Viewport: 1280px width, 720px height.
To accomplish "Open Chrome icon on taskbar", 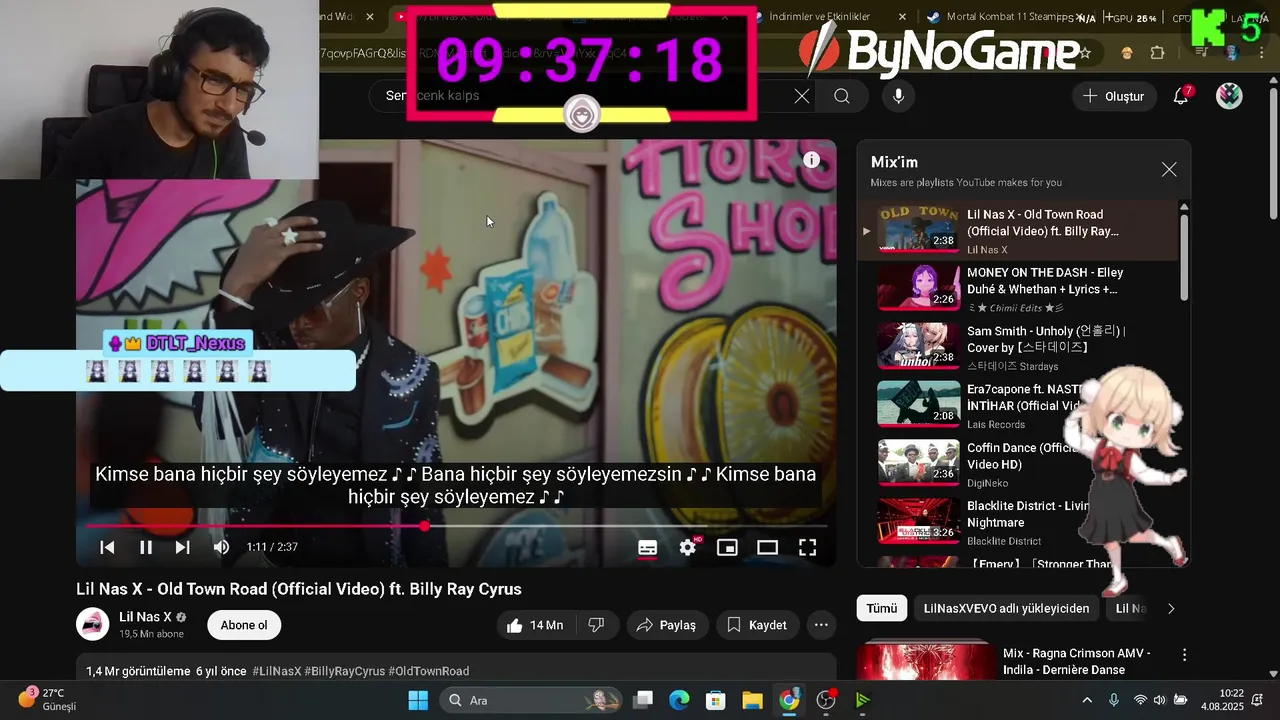I will [x=789, y=700].
